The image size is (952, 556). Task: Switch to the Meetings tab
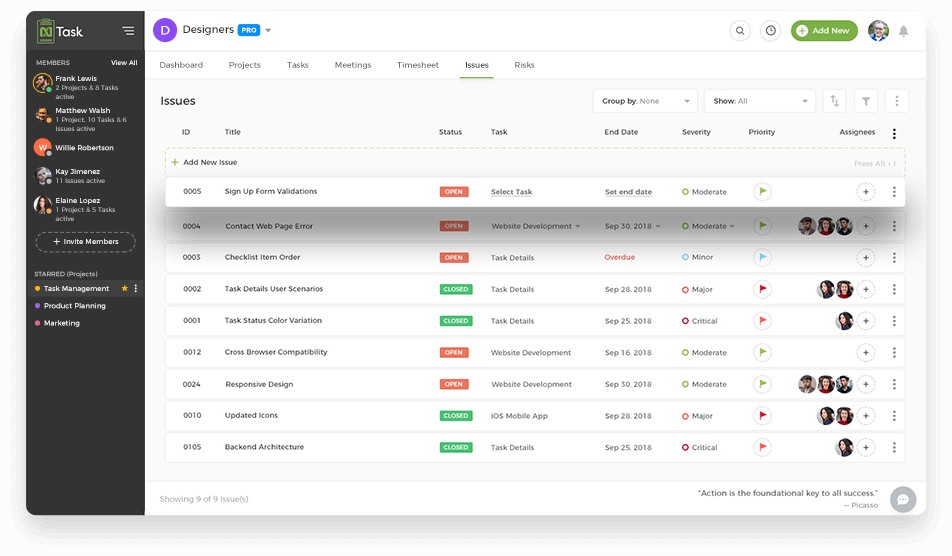[353, 65]
